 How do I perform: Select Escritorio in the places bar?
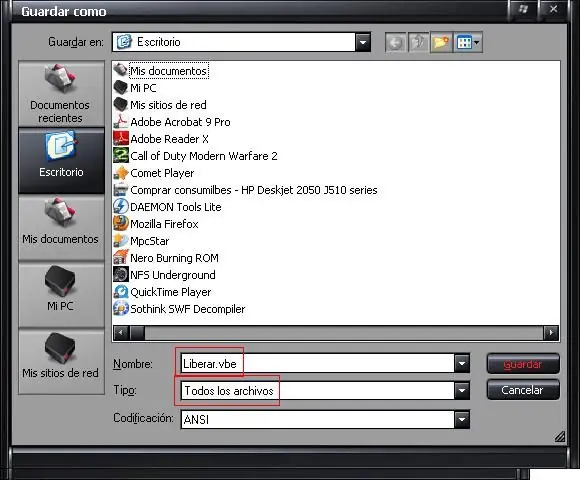[x=61, y=161]
